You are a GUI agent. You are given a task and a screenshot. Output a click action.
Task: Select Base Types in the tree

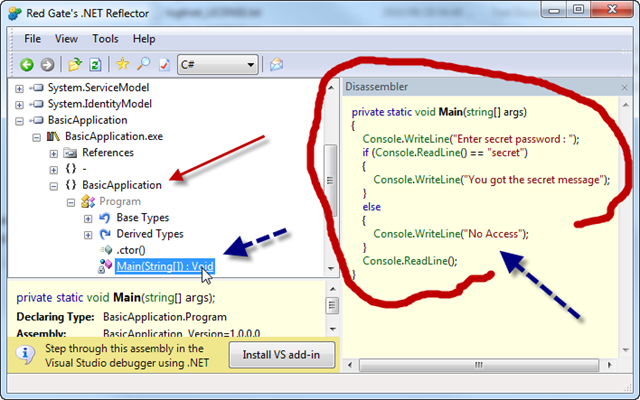142,218
